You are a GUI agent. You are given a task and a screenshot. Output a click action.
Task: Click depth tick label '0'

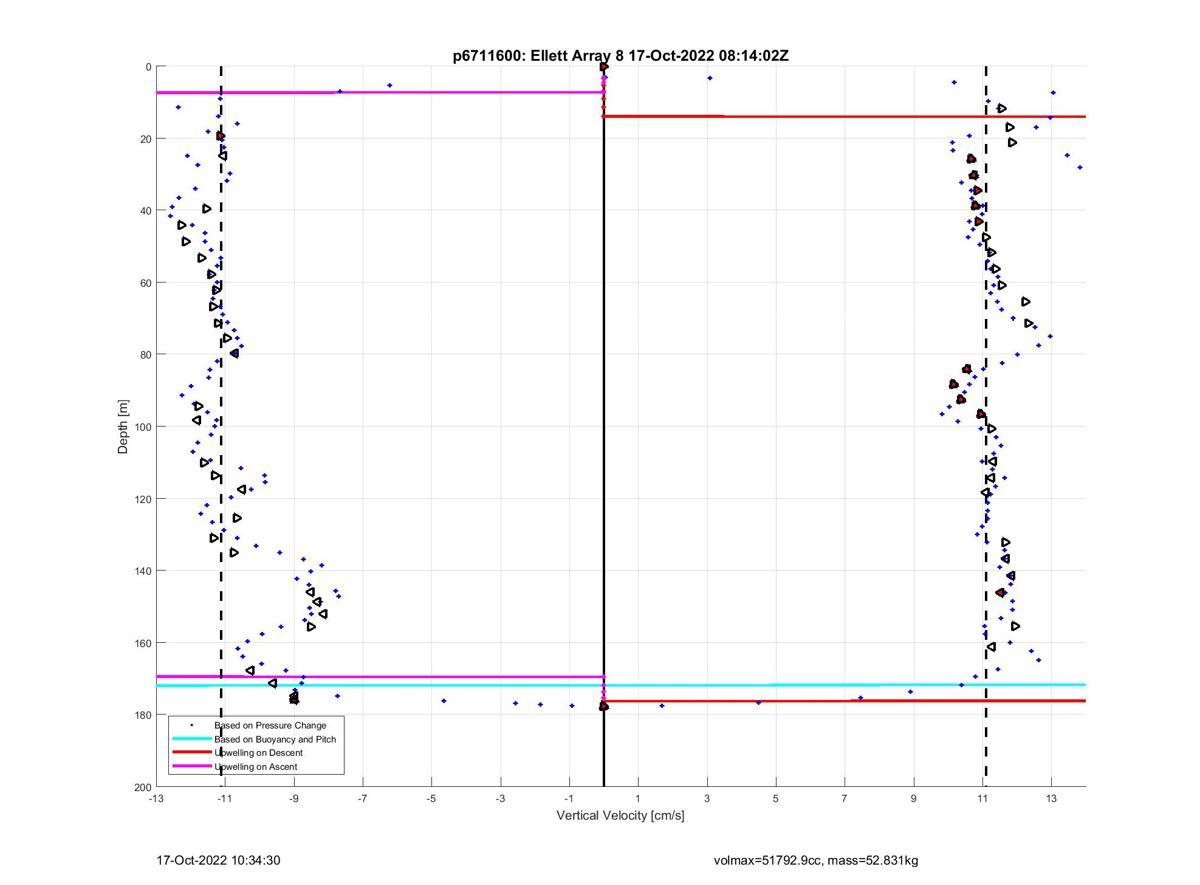[x=148, y=67]
